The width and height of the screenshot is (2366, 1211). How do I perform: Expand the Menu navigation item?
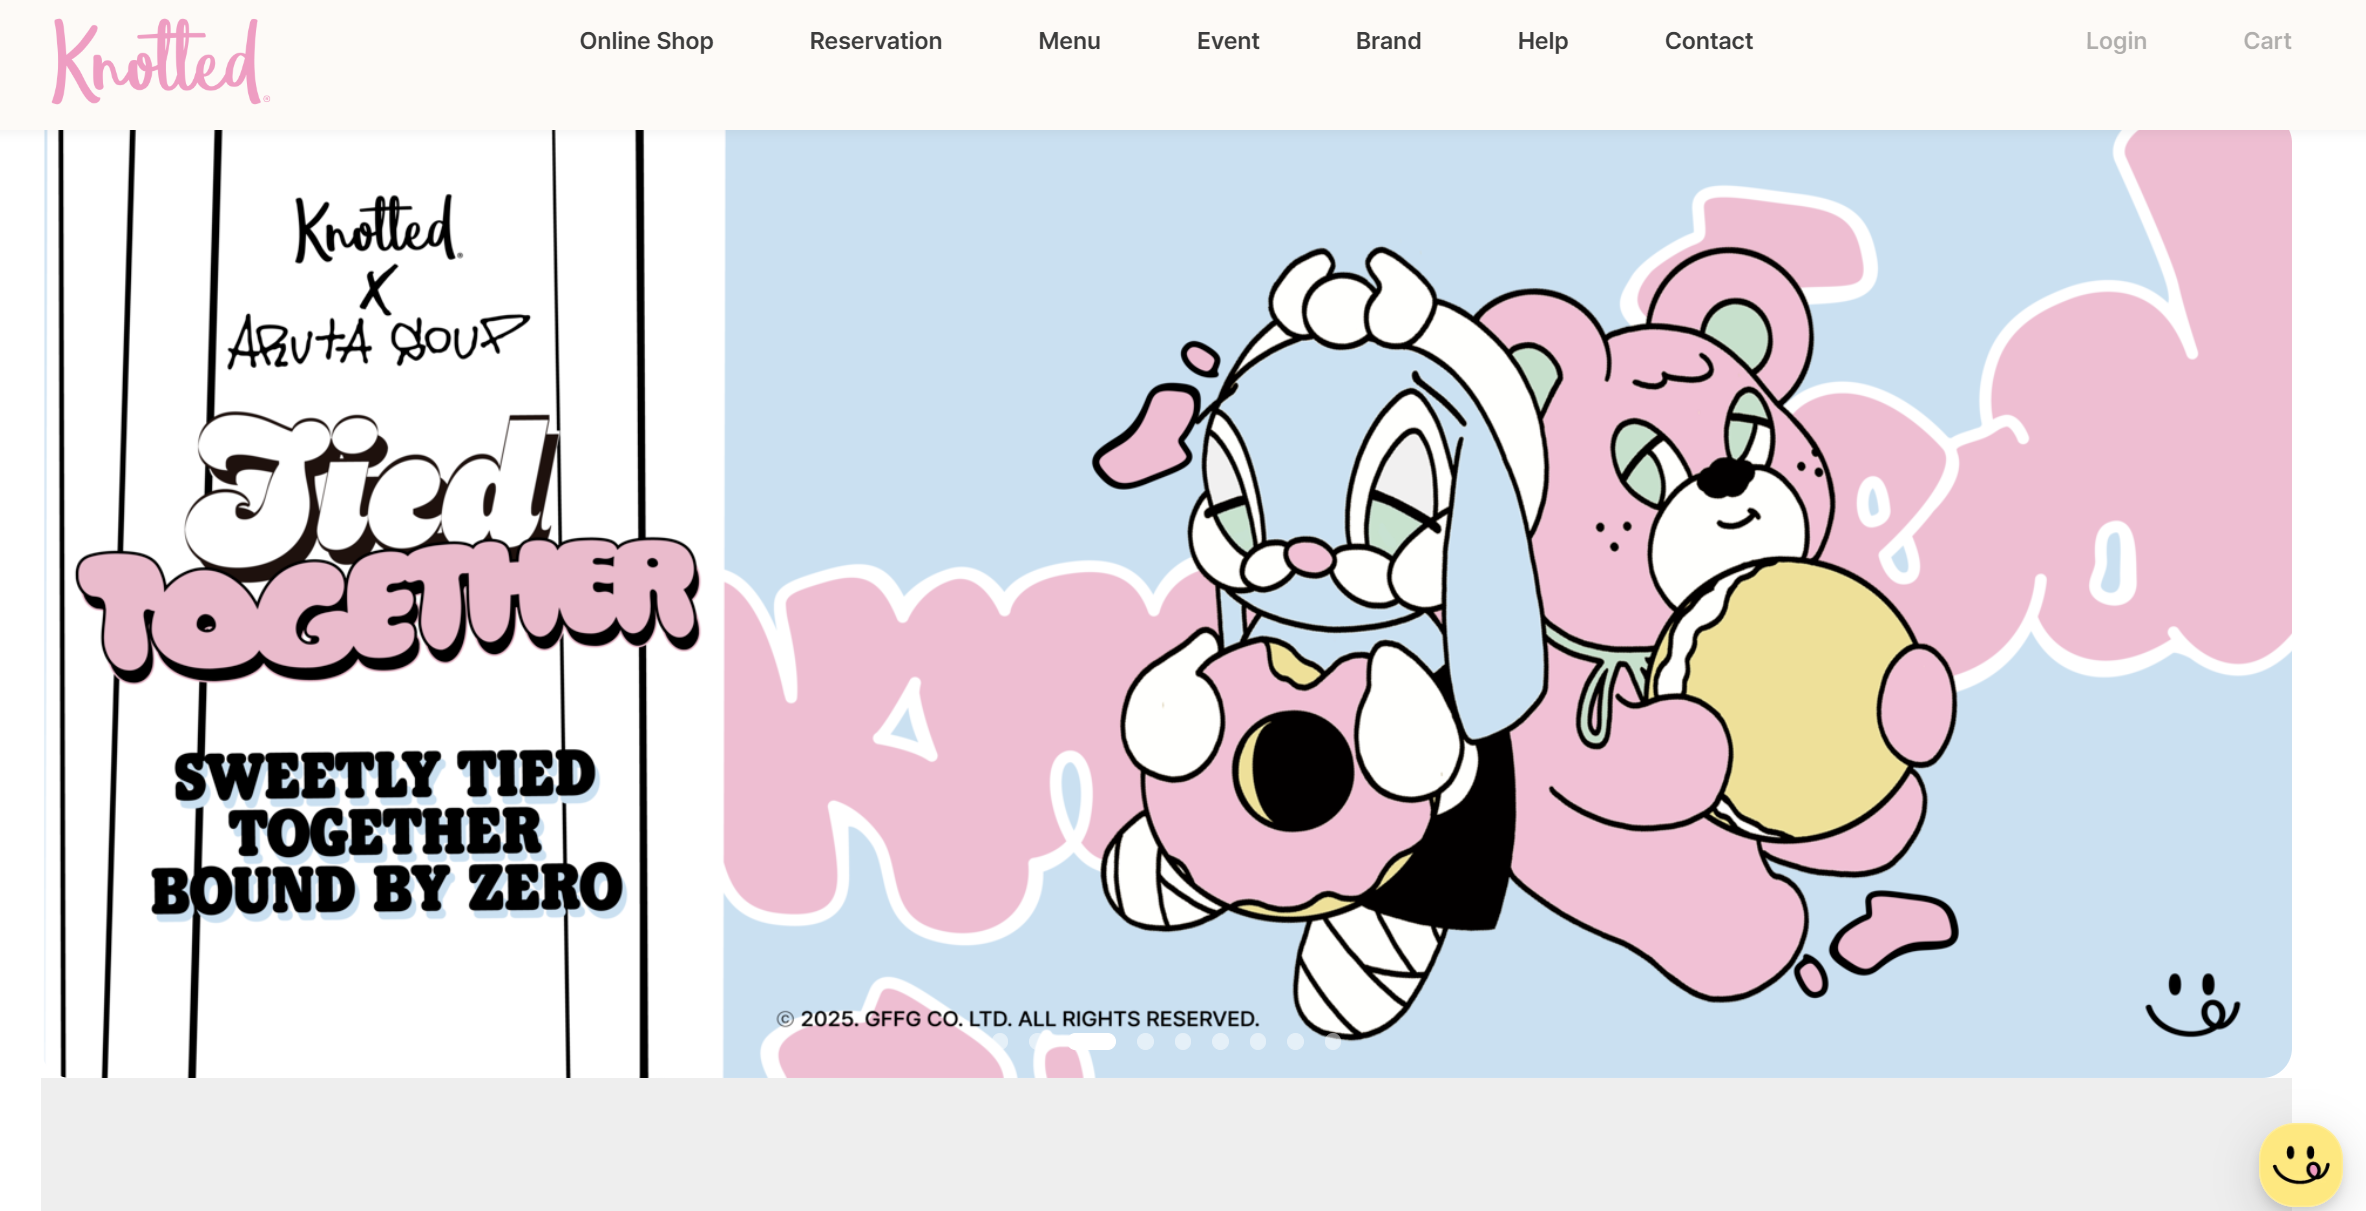point(1069,41)
